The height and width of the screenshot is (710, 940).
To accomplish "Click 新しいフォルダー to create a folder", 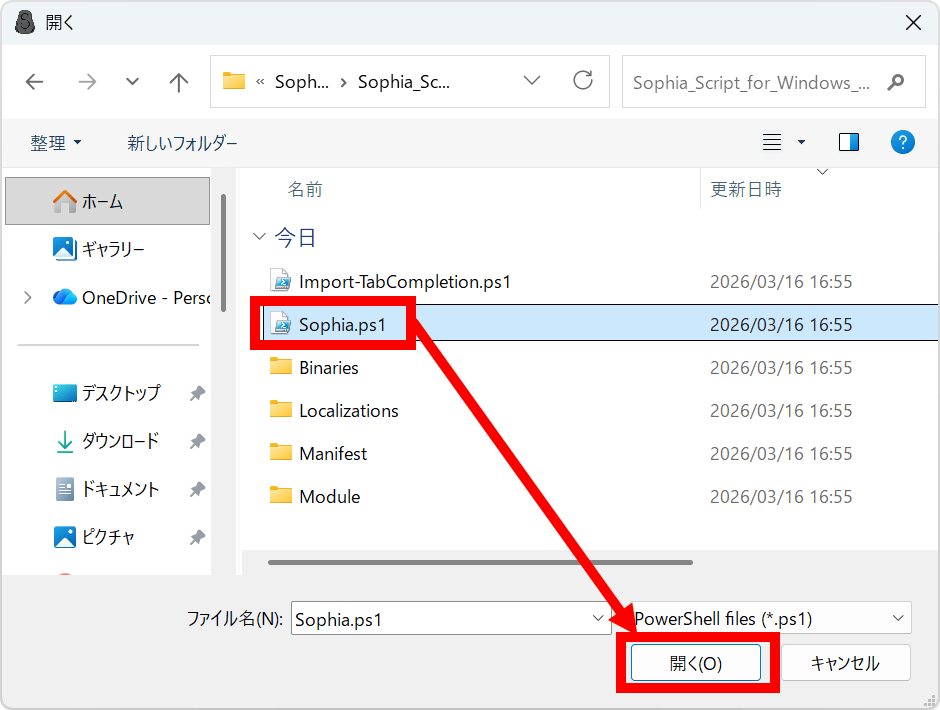I will pos(182,143).
